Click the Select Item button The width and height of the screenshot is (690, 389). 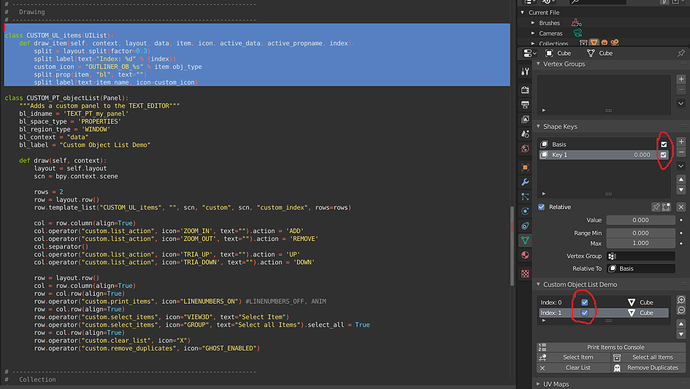573,357
